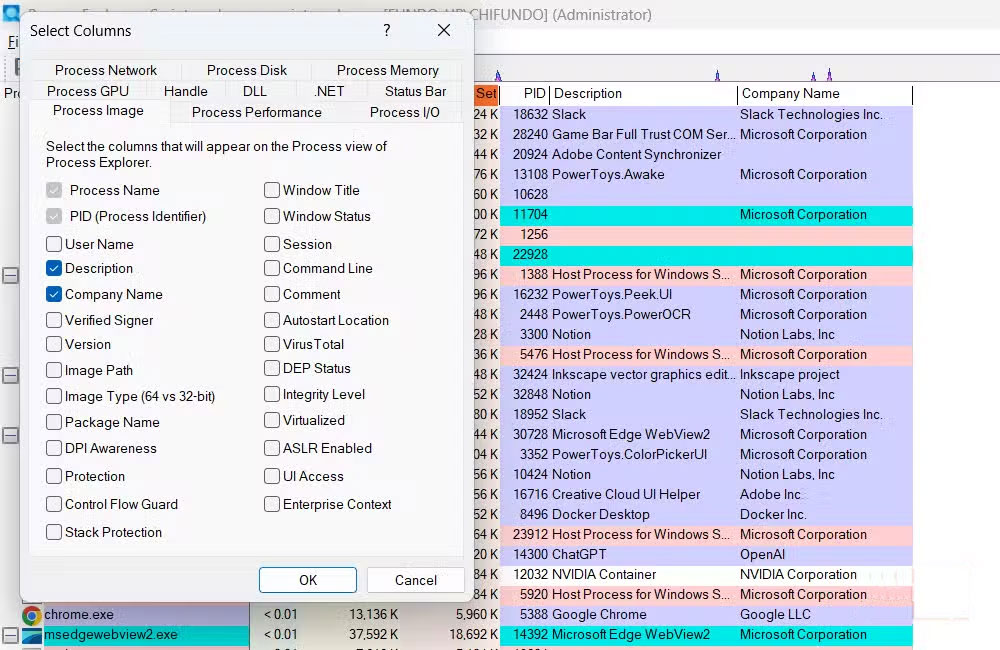Enable the VirusTotal column
This screenshot has width=1000, height=650.
click(x=271, y=346)
